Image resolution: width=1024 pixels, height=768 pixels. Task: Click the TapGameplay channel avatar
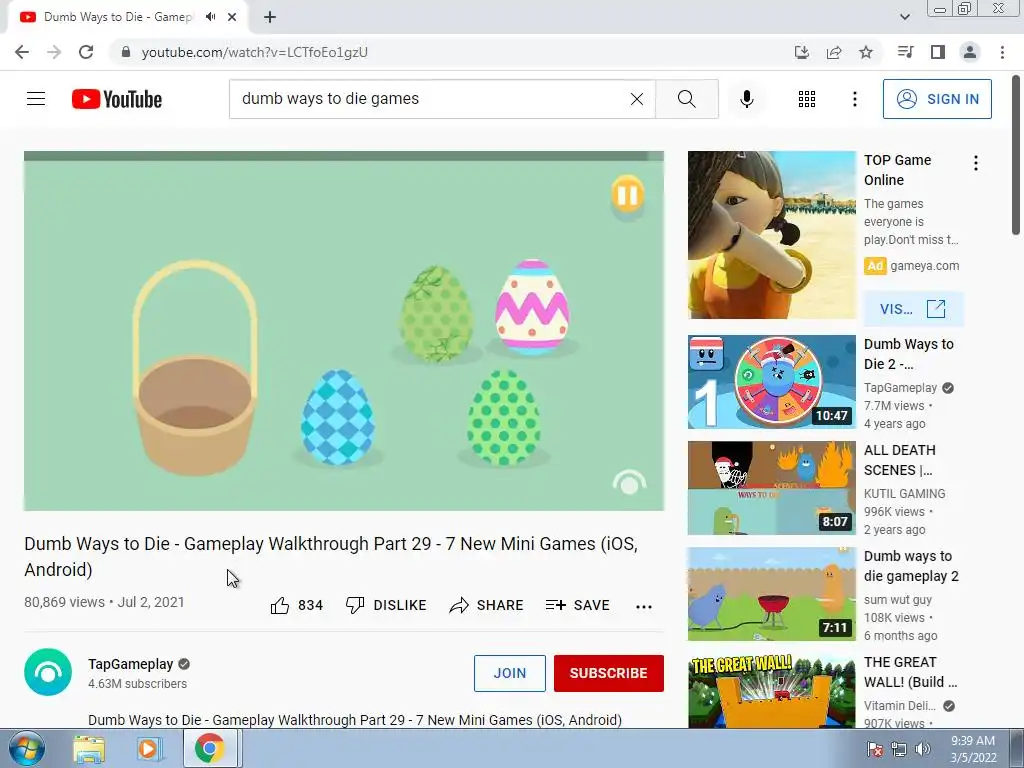(48, 672)
